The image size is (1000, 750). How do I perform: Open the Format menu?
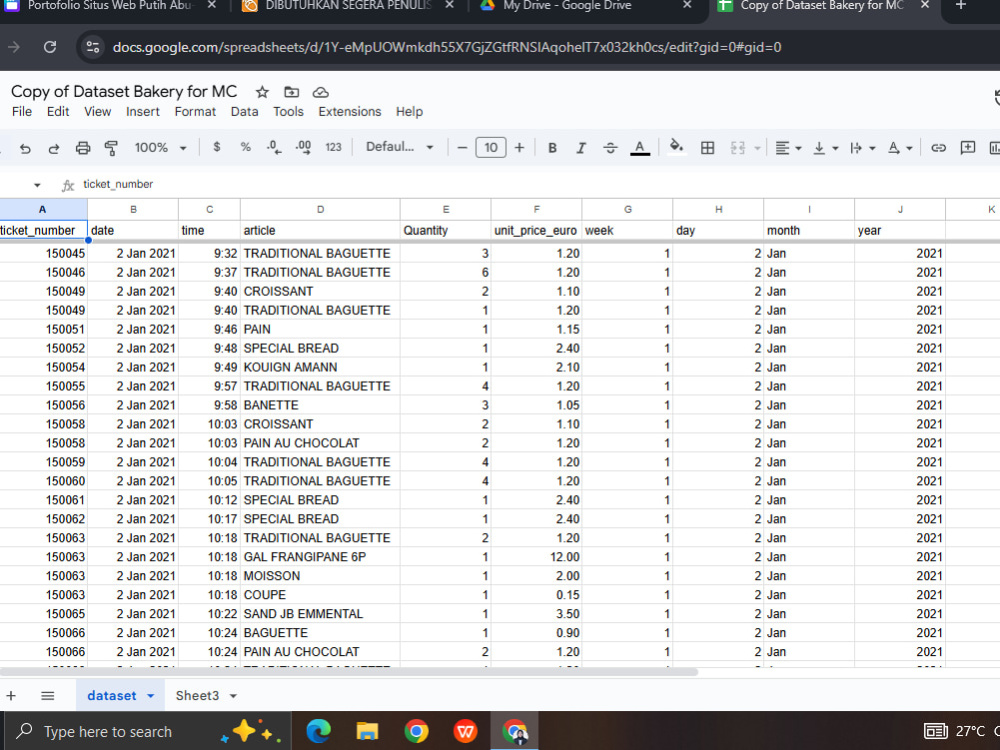(x=195, y=112)
